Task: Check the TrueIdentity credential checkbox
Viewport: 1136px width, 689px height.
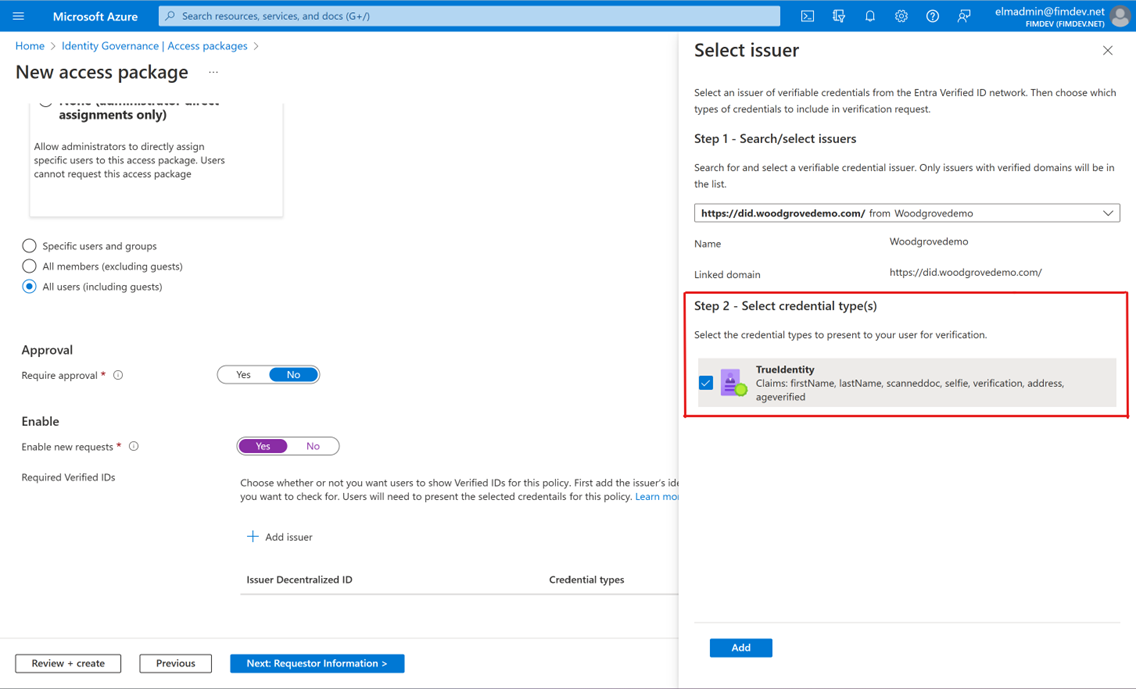Action: 706,382
